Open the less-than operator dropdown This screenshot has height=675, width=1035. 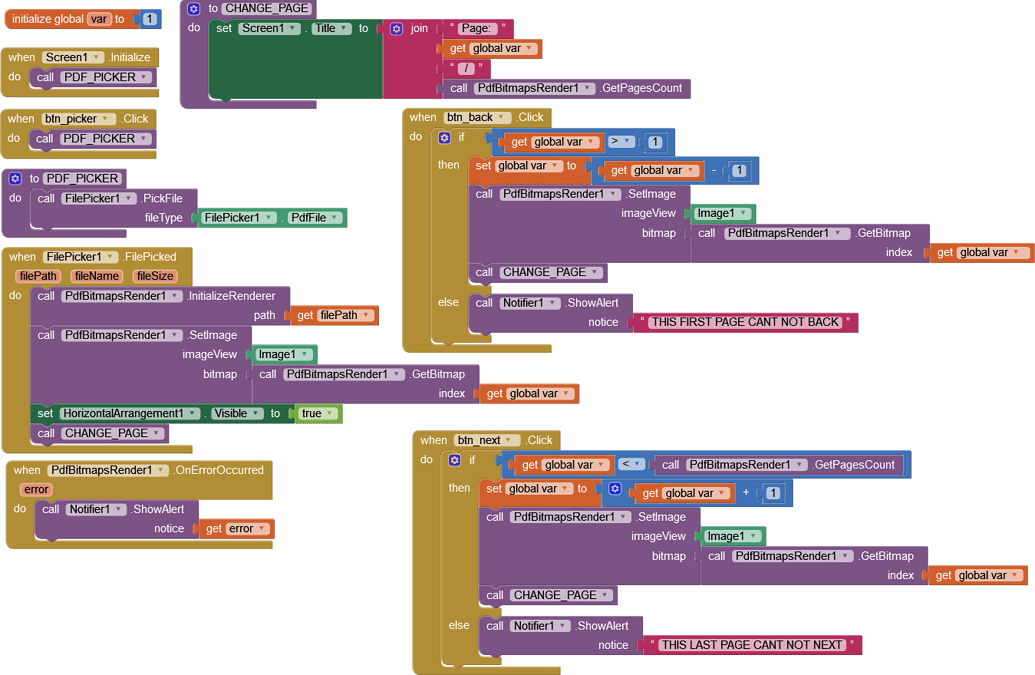630,464
